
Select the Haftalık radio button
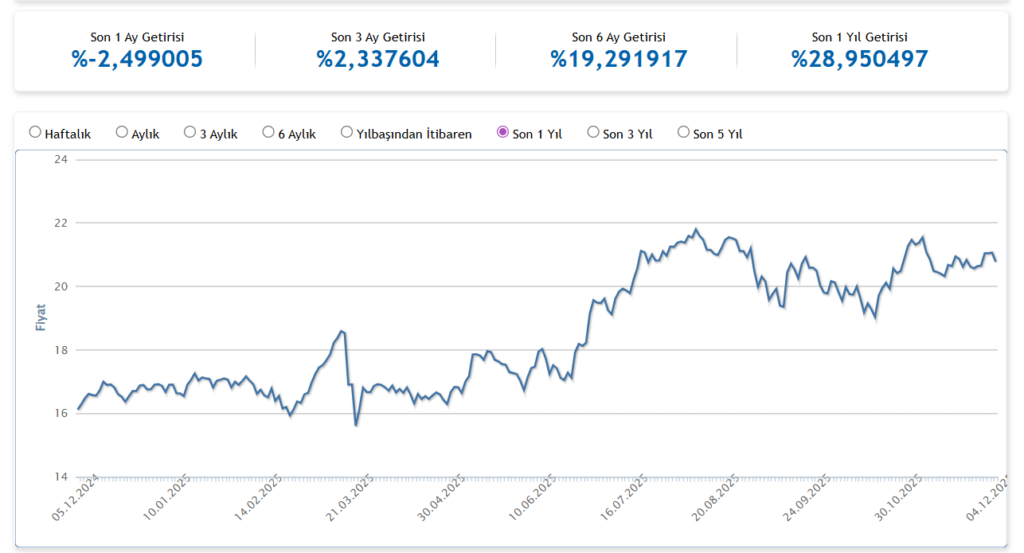point(36,132)
